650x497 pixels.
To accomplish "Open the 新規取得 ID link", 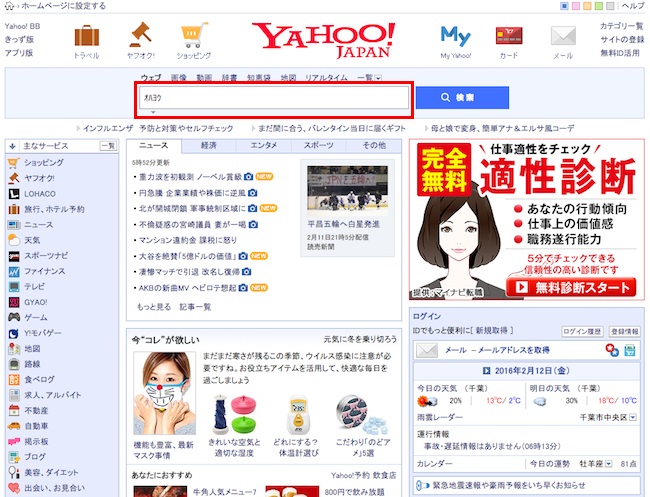I will click(x=491, y=330).
